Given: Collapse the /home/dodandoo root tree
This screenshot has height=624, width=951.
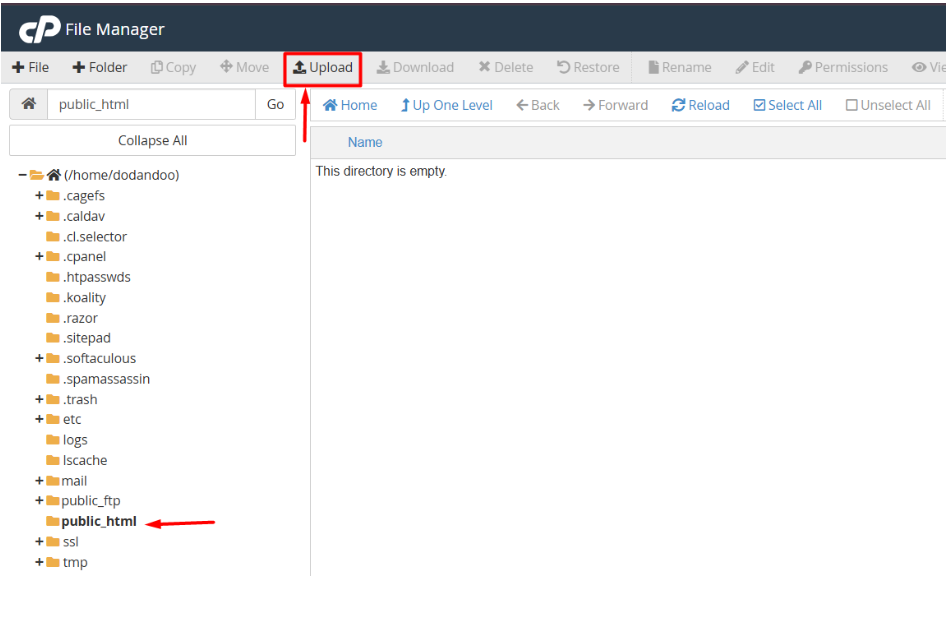Looking at the screenshot, I should click(x=22, y=175).
